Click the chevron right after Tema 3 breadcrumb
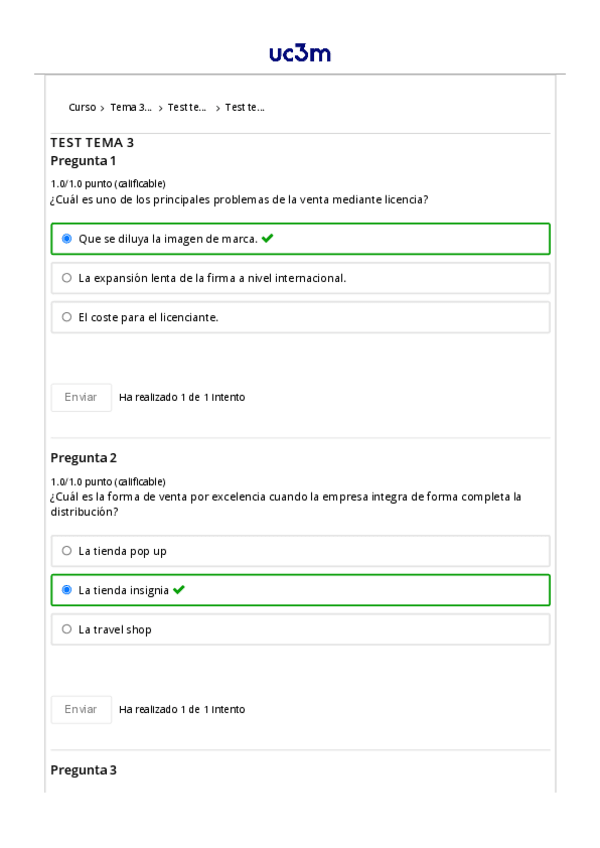600x848 pixels. [x=160, y=108]
